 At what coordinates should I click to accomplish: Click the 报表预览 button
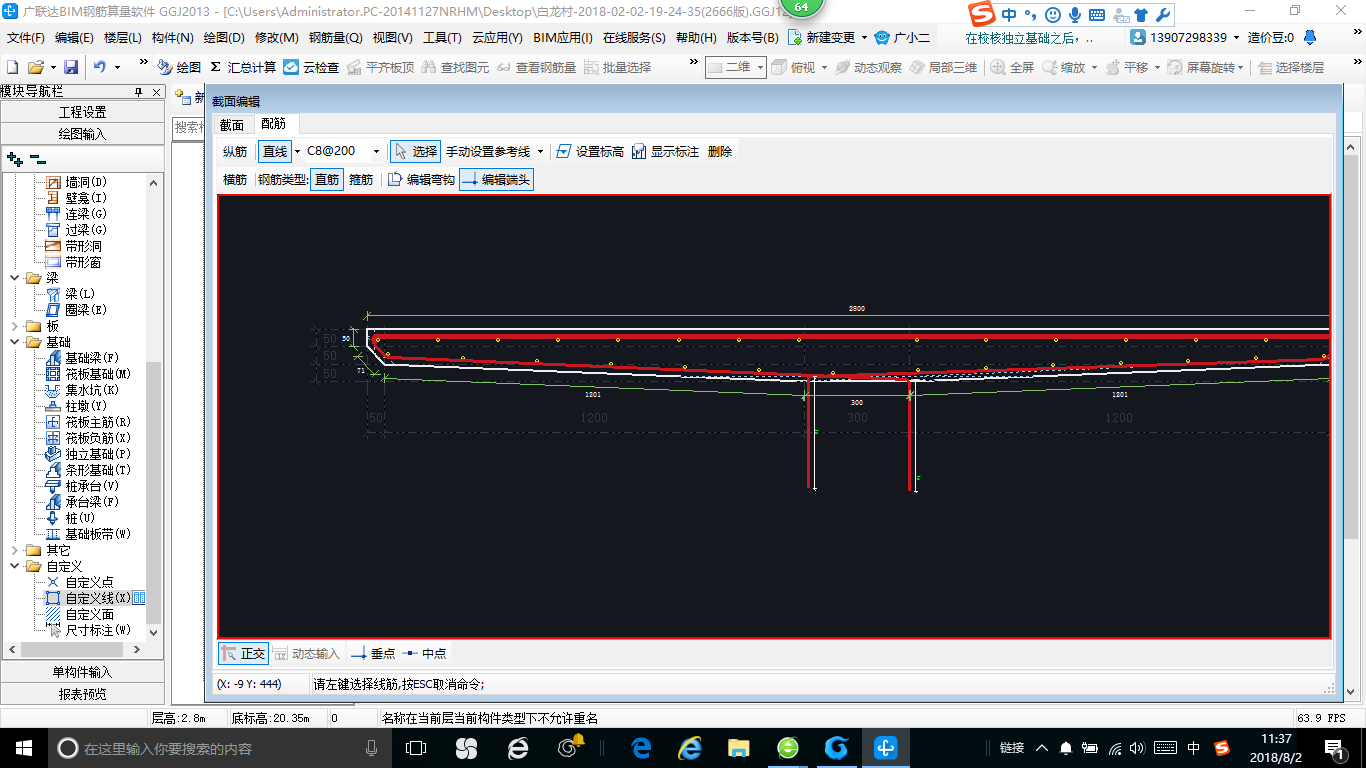point(82,693)
